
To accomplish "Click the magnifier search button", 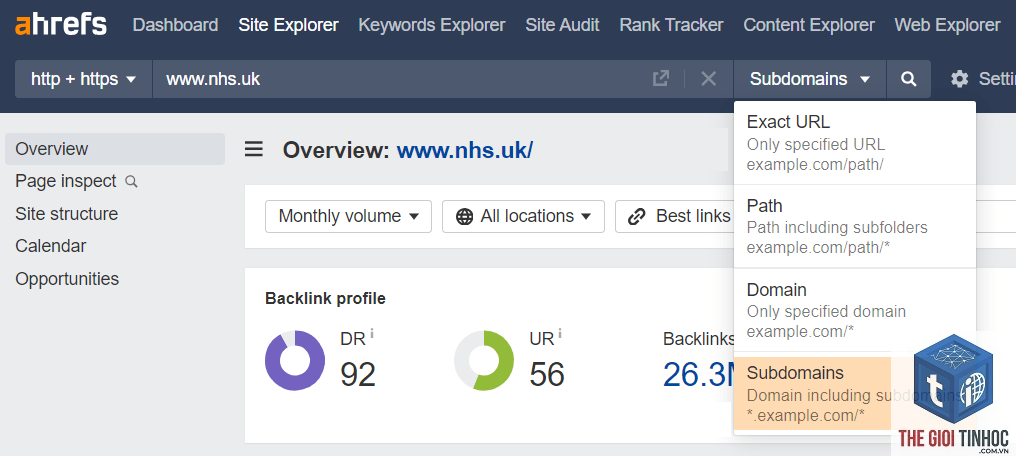I will point(908,79).
